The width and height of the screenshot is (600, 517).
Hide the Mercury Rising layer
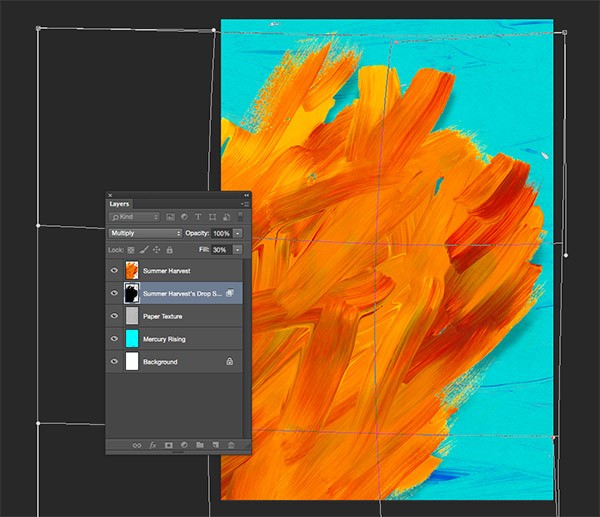(114, 339)
